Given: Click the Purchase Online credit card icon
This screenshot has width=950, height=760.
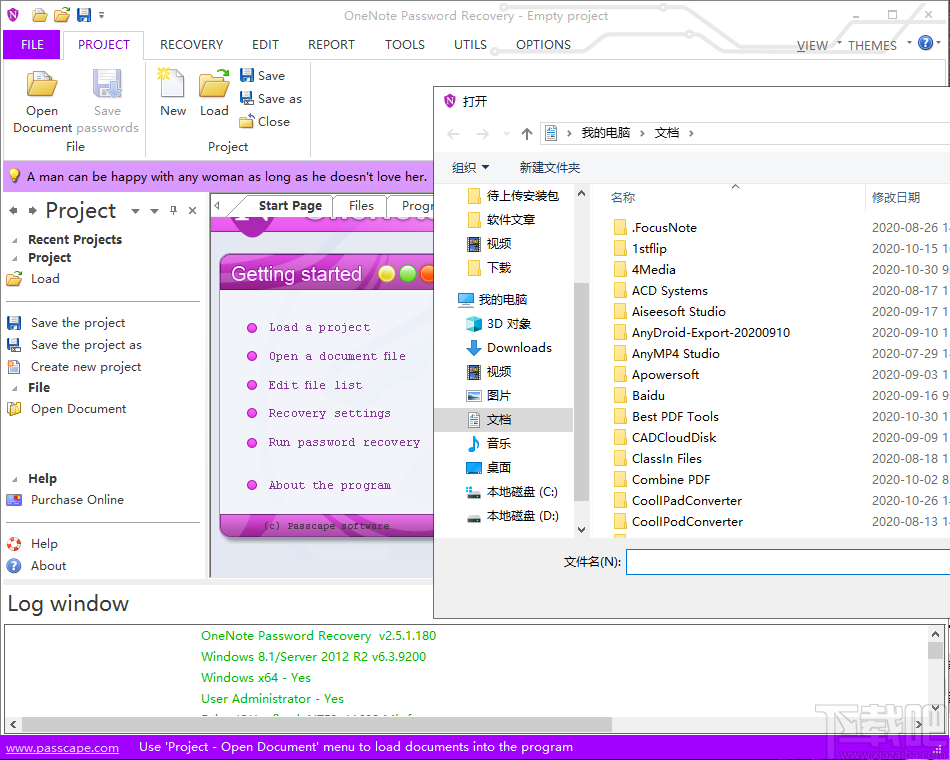Looking at the screenshot, I should click(x=14, y=499).
